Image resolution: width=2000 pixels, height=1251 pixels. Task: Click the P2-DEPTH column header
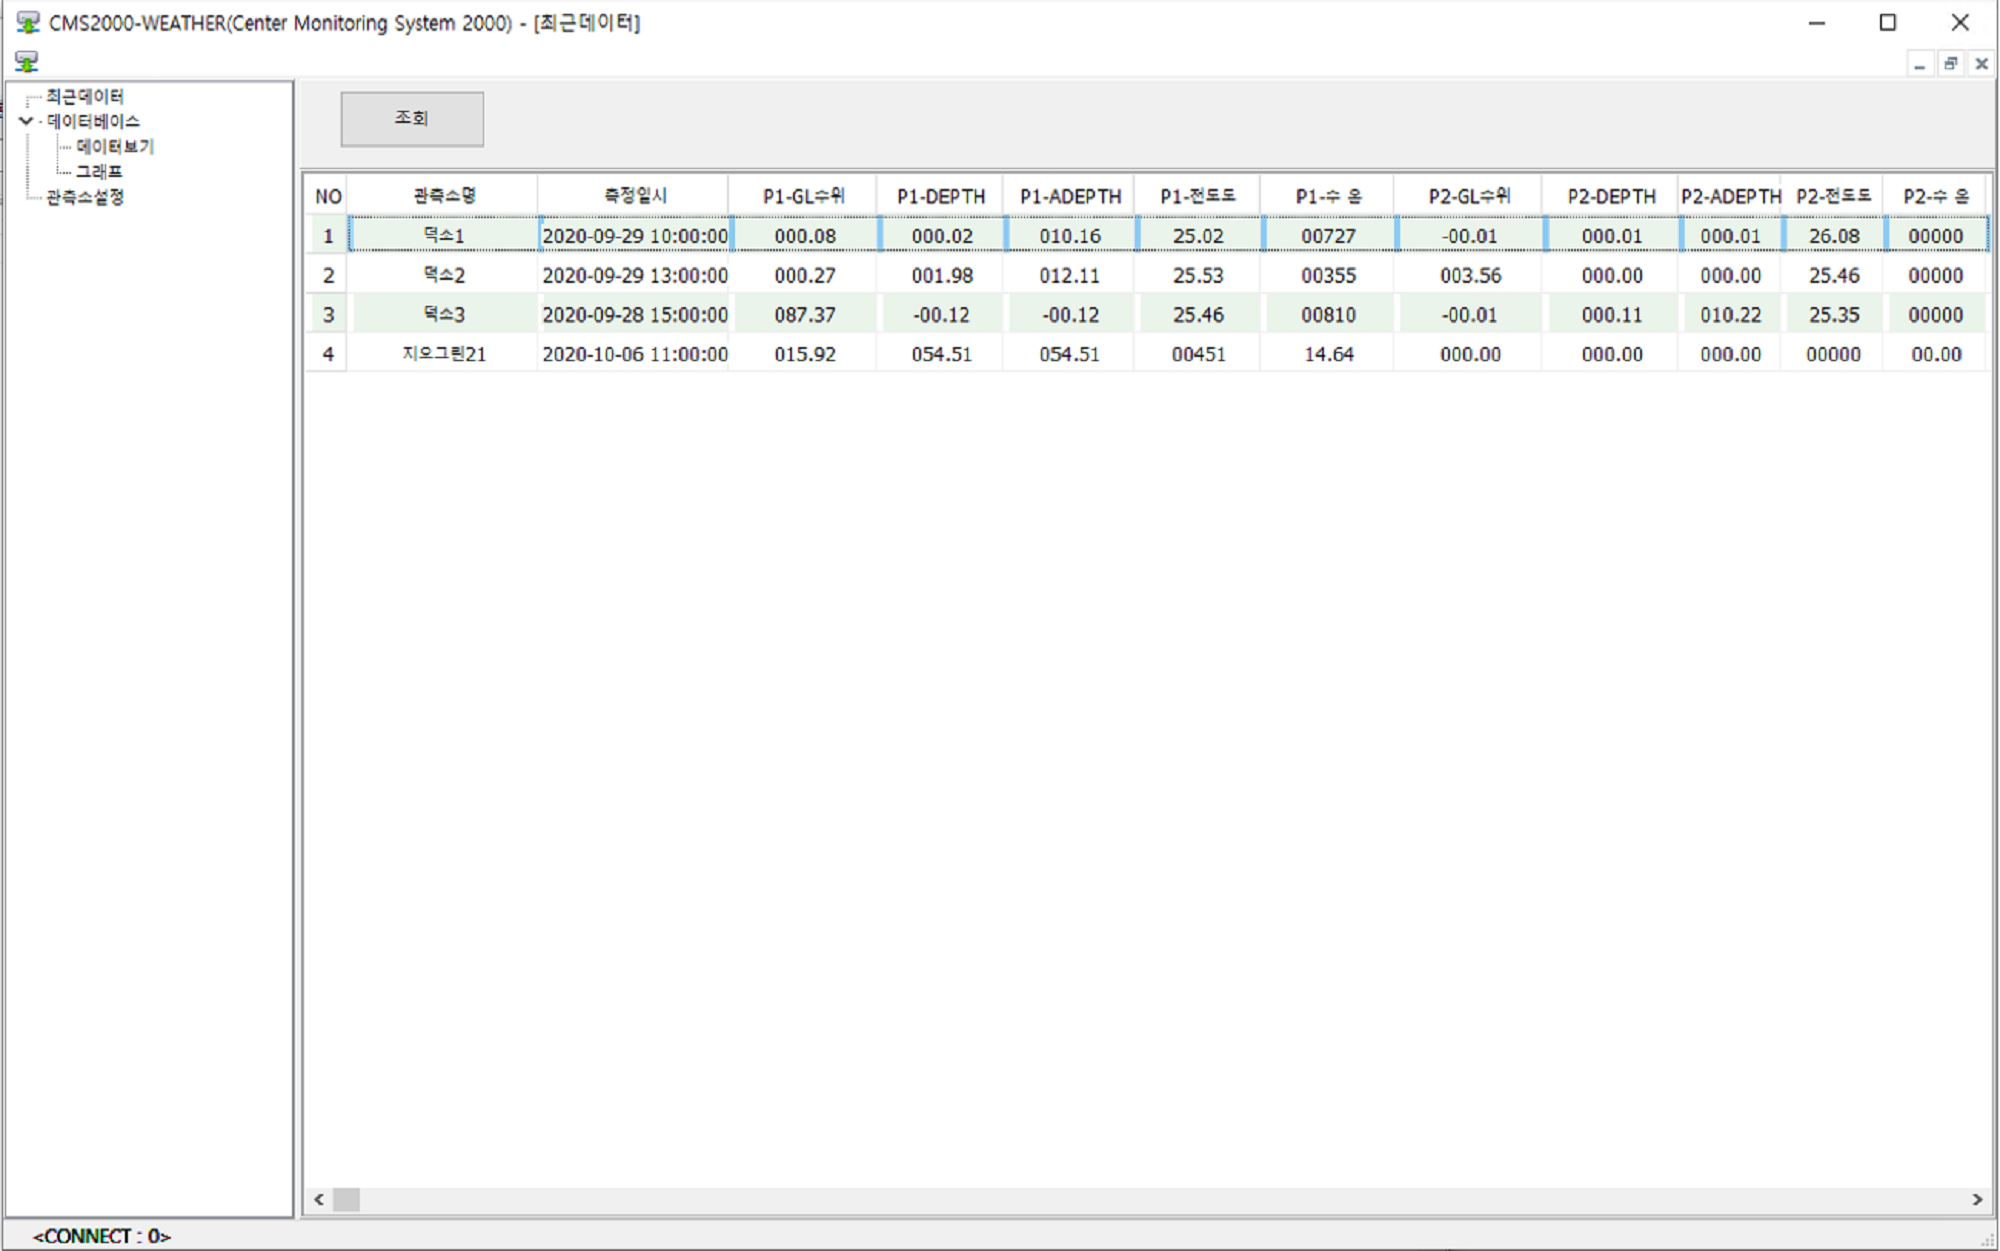(x=1611, y=196)
